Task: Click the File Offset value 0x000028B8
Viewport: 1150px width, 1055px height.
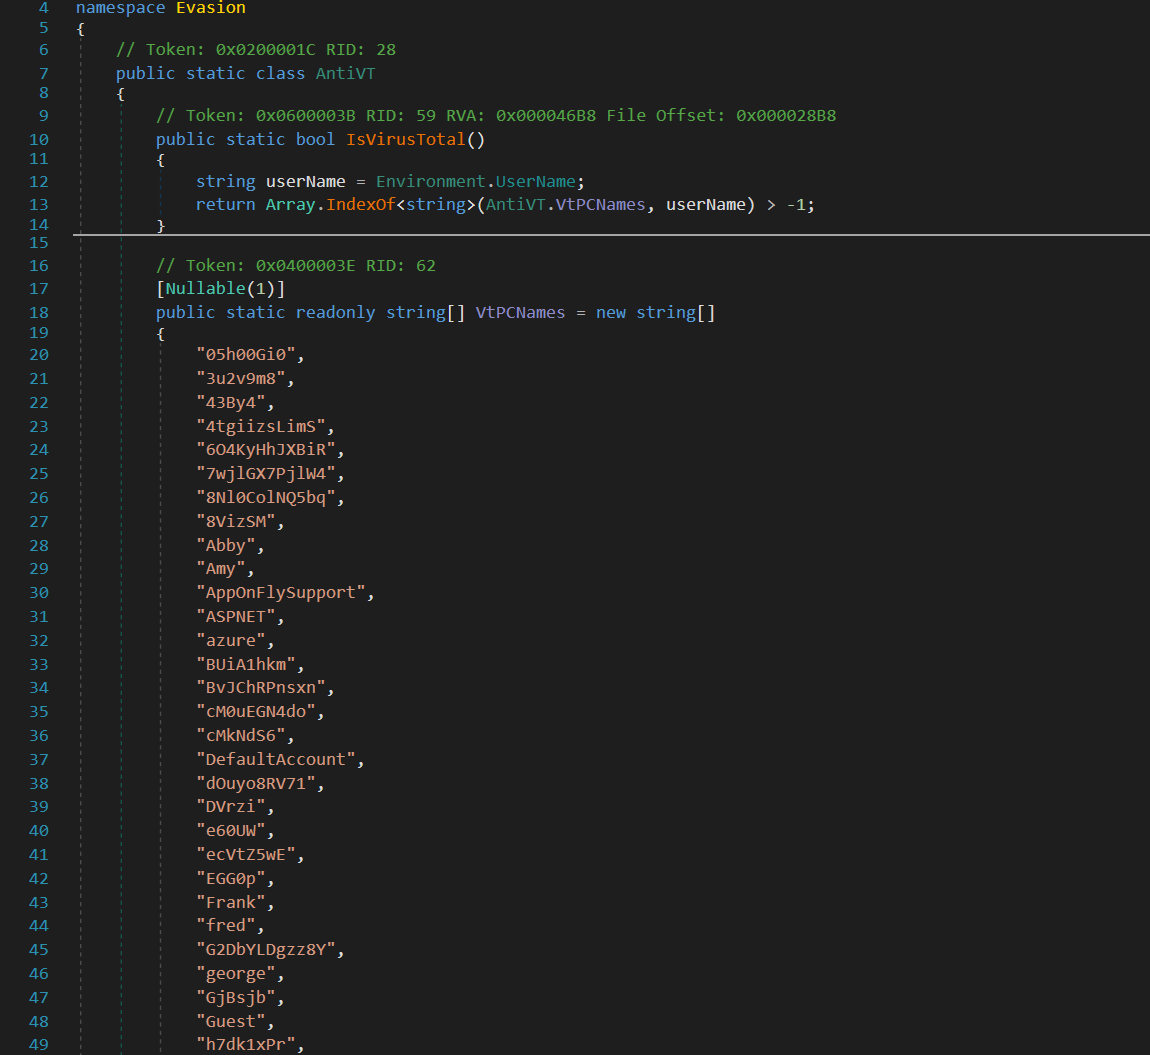Action: [786, 115]
